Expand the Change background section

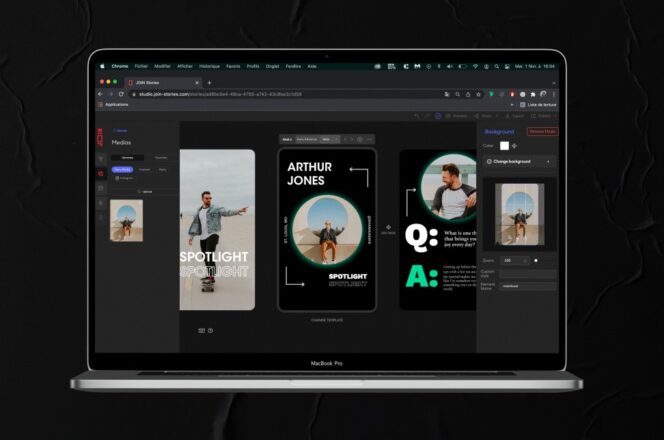click(520, 162)
